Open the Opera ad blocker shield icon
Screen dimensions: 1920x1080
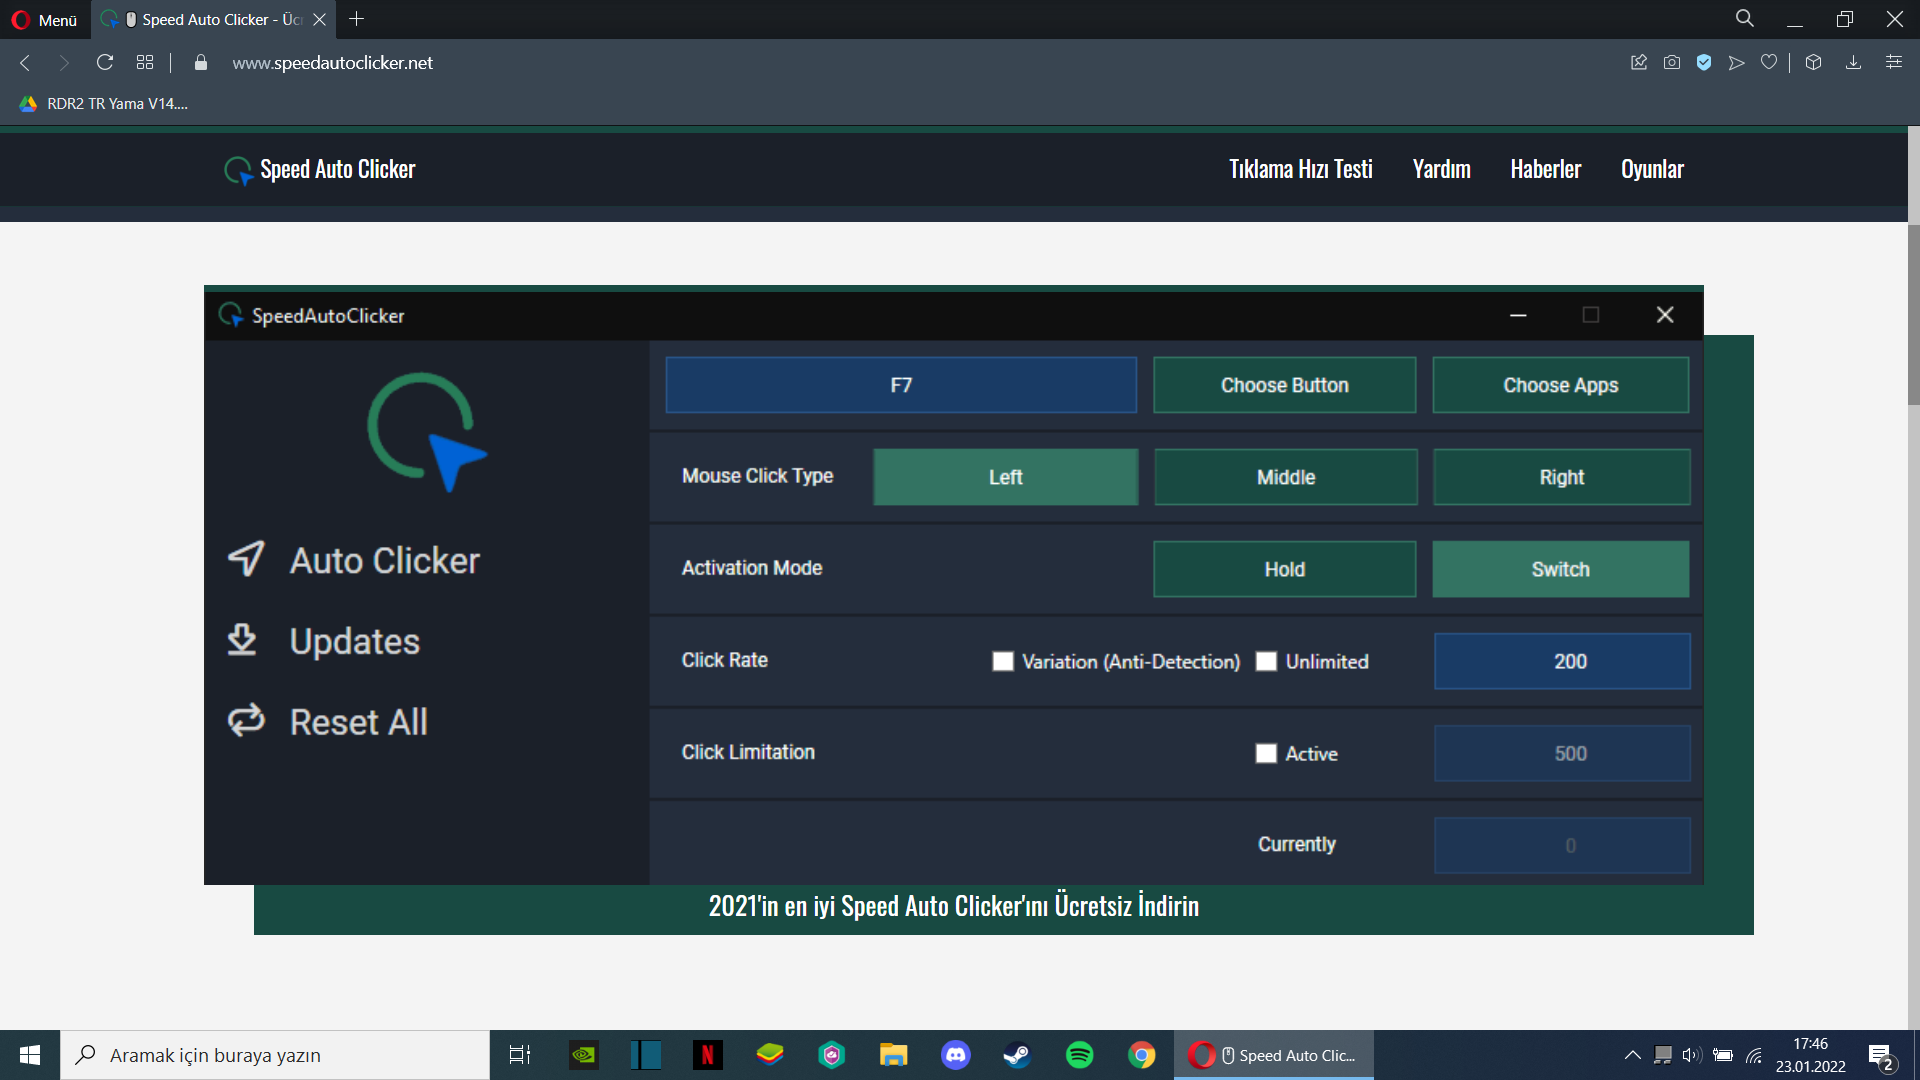click(x=1704, y=62)
